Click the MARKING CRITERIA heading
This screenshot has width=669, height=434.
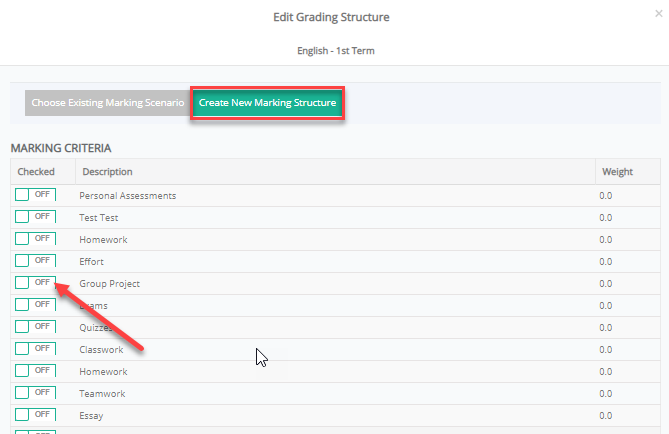61,148
